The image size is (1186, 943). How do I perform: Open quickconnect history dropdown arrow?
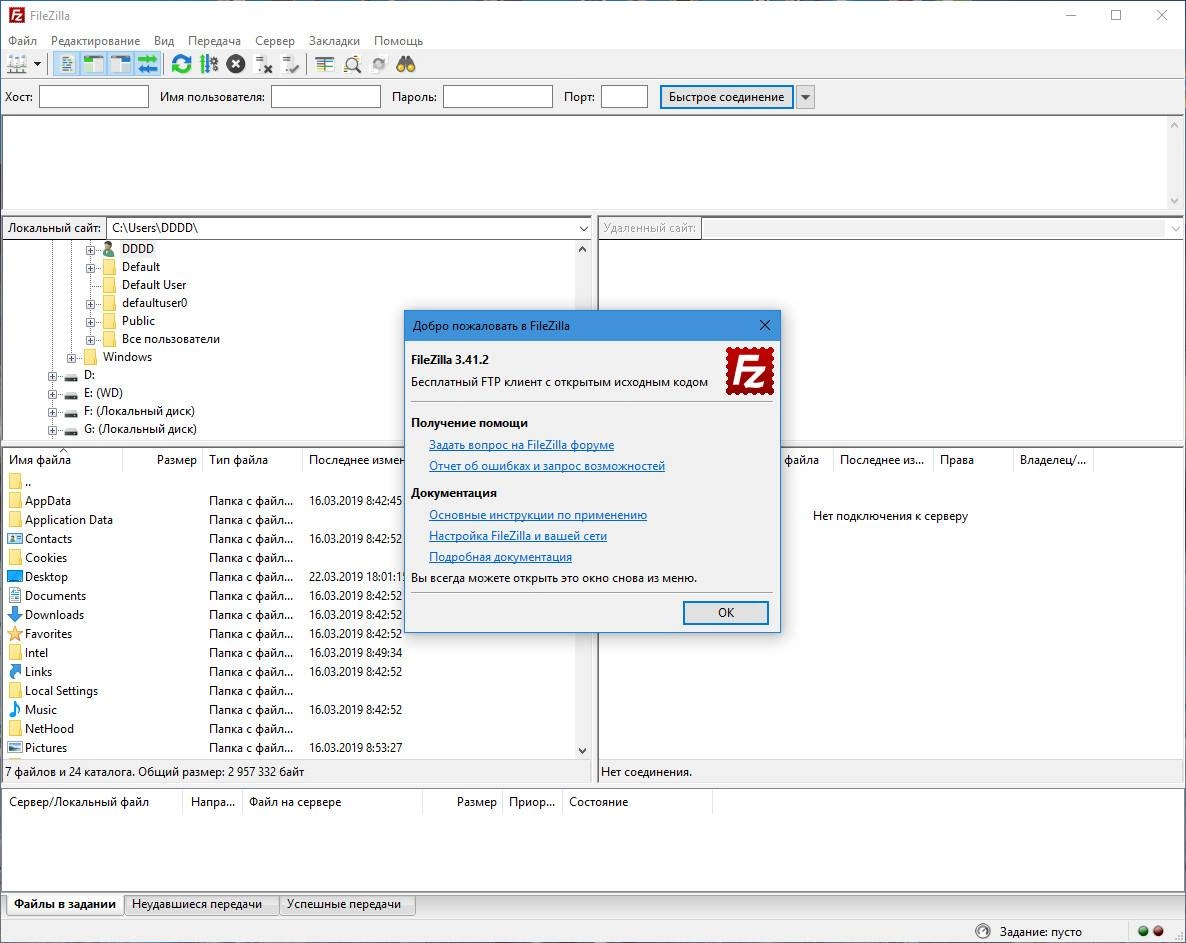tap(806, 97)
